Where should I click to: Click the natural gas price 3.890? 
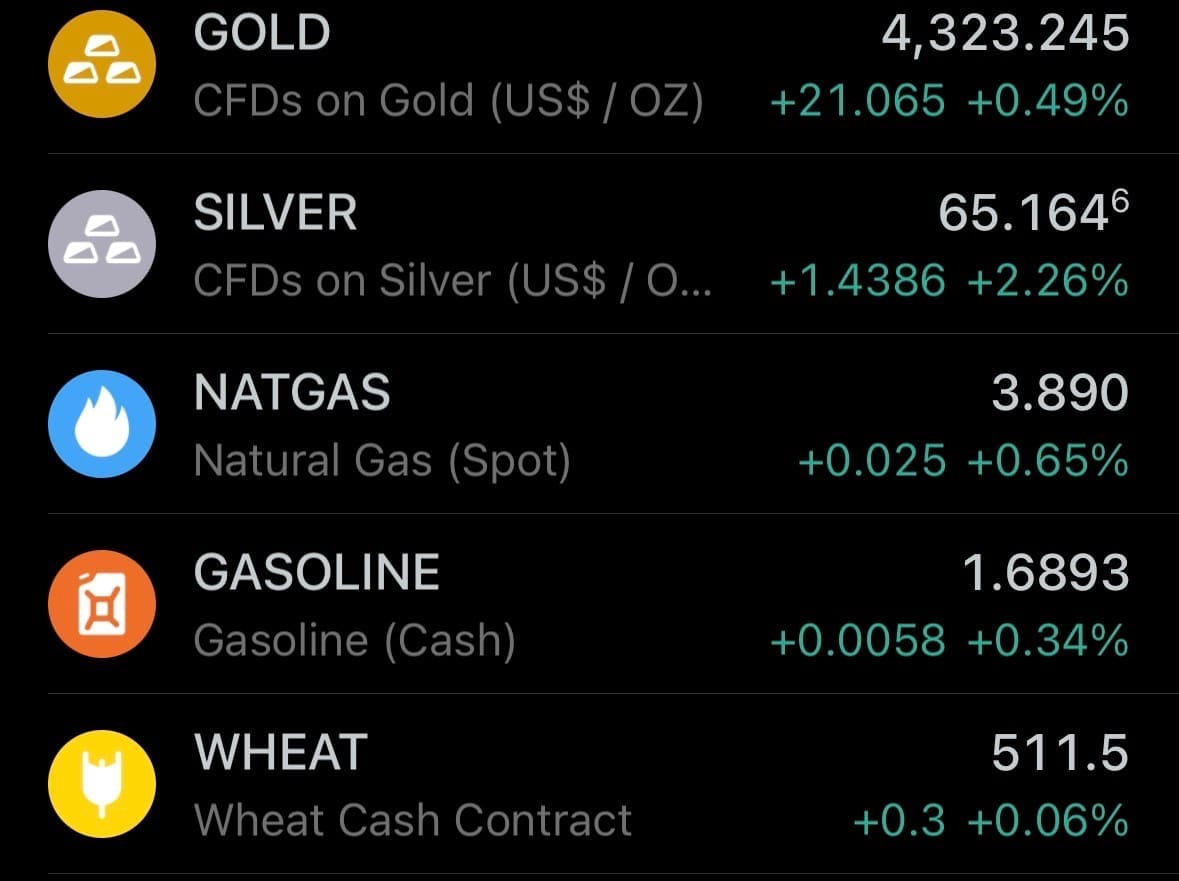tap(1060, 394)
